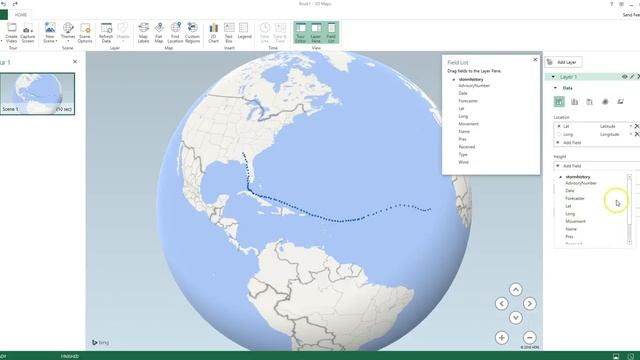Click the field dropdown scrollbar down arrow
Viewport: 640px width, 360px height.
pyautogui.click(x=629, y=242)
